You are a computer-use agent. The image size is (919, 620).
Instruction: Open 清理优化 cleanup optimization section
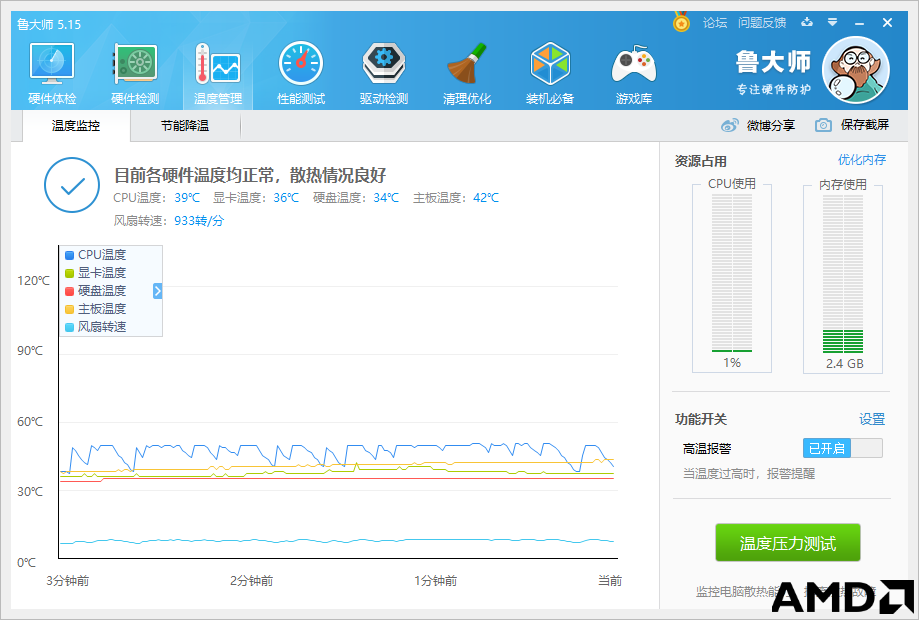(467, 74)
